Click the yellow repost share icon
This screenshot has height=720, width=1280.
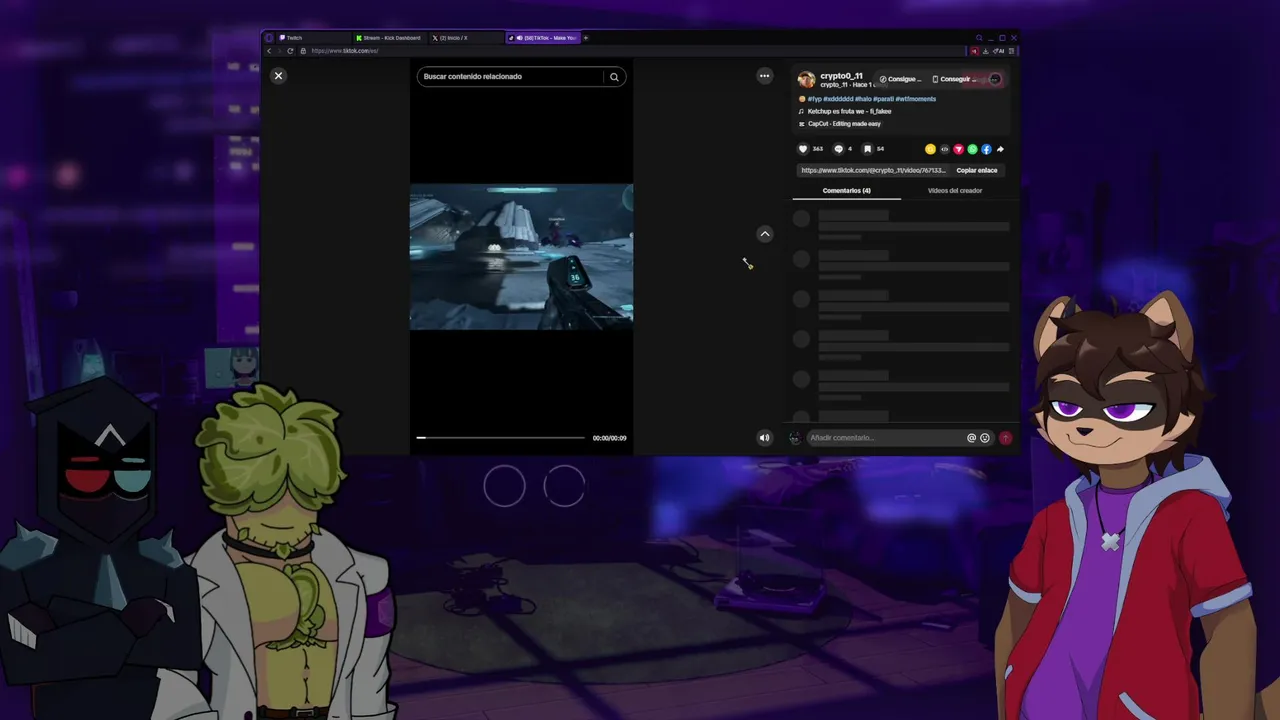930,149
